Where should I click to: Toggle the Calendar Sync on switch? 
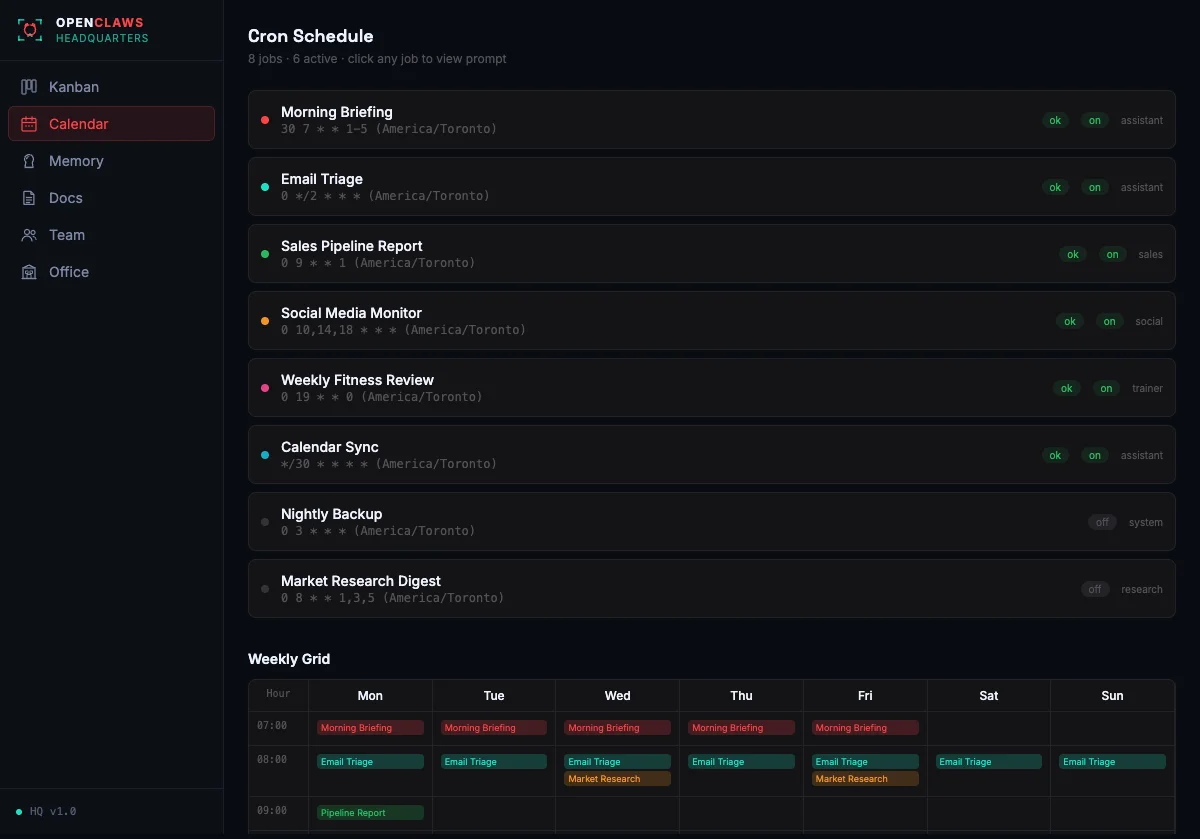(1095, 455)
